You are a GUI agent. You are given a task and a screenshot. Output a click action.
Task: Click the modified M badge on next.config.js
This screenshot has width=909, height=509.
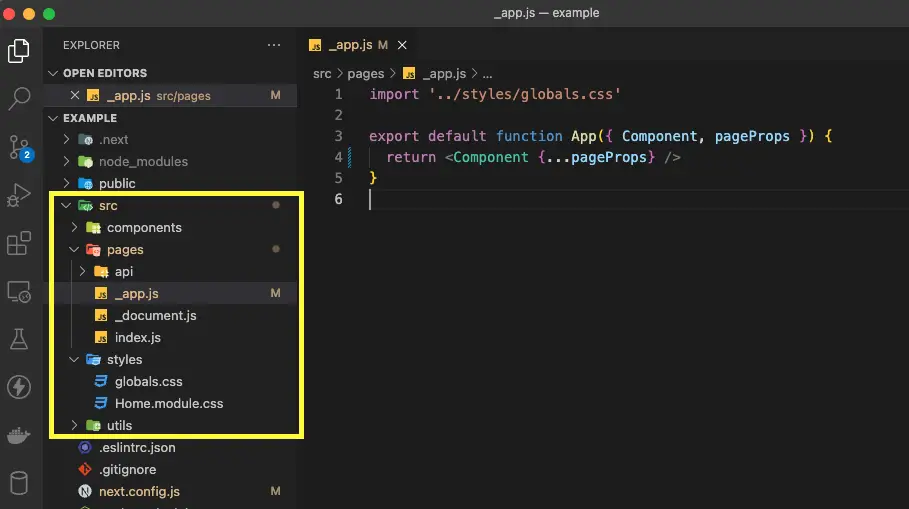coord(275,492)
